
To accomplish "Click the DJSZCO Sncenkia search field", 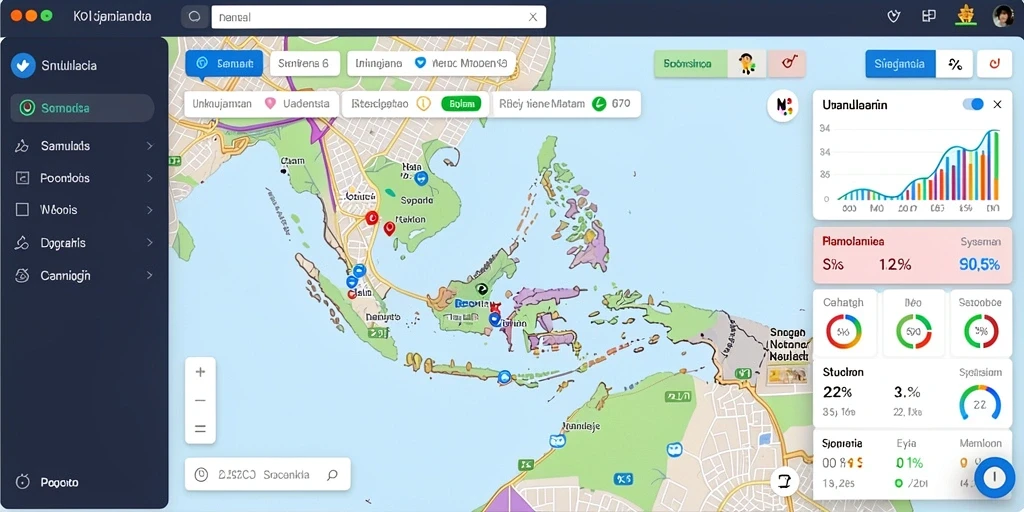I will [268, 475].
